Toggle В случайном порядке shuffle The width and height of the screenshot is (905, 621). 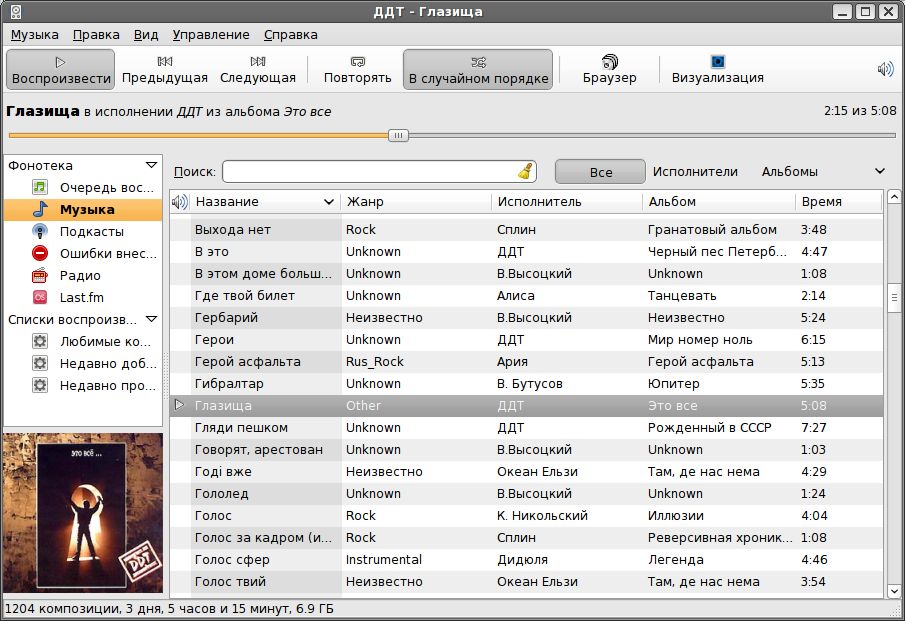(478, 69)
